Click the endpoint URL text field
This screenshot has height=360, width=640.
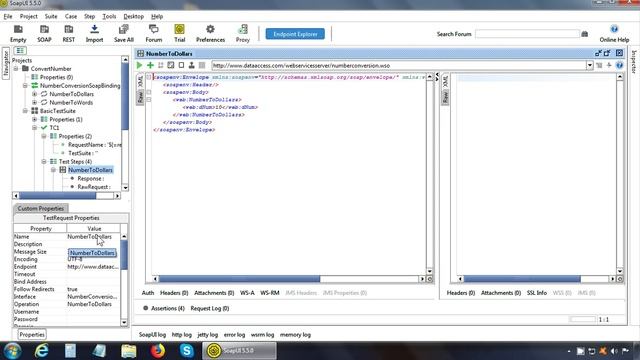(399, 65)
